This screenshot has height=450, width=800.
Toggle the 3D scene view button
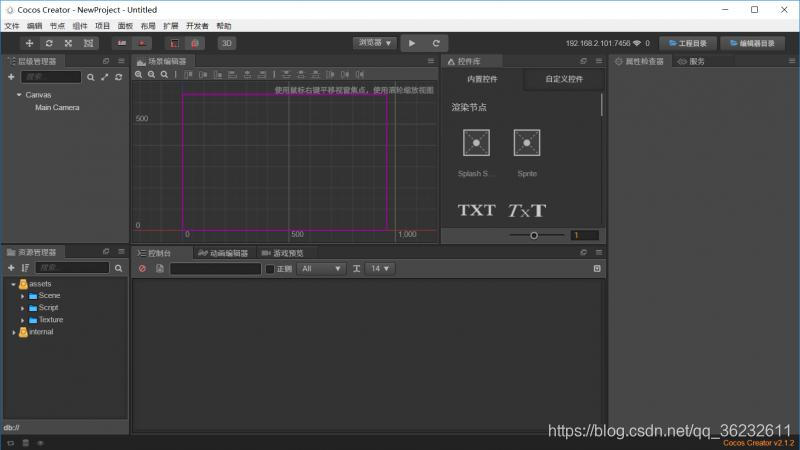click(227, 43)
